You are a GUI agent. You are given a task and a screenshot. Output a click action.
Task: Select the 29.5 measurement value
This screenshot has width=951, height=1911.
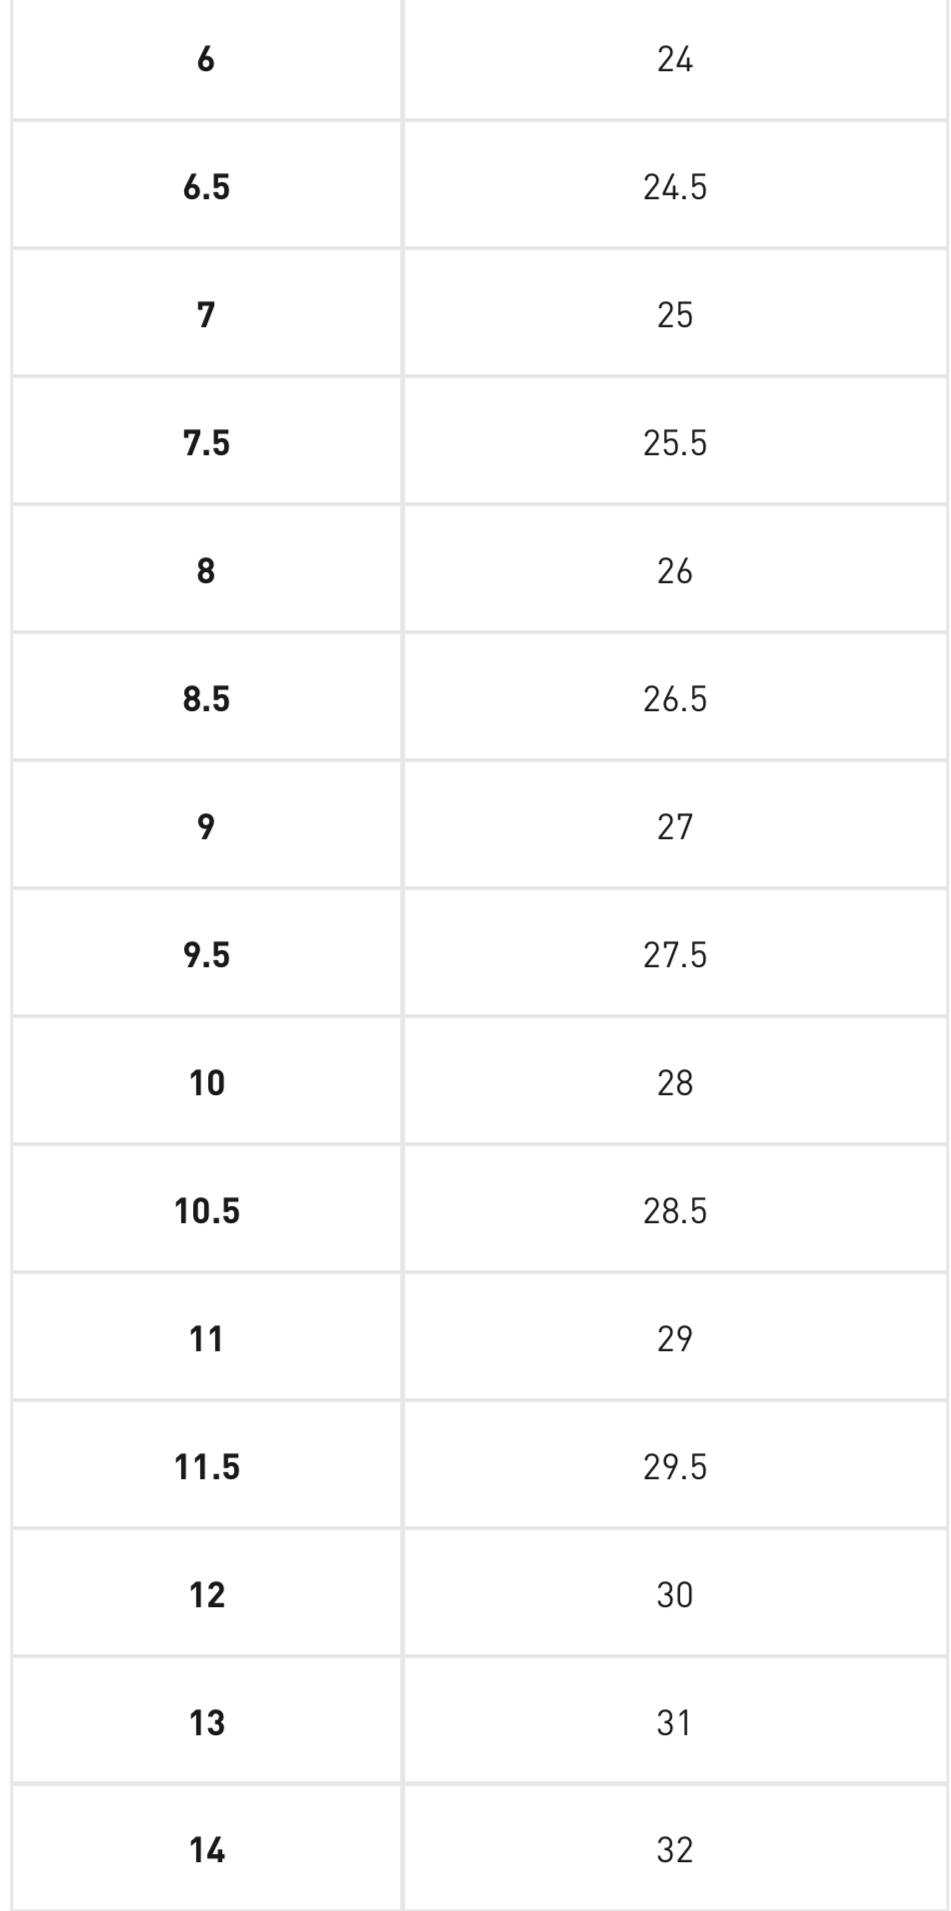pos(675,1467)
